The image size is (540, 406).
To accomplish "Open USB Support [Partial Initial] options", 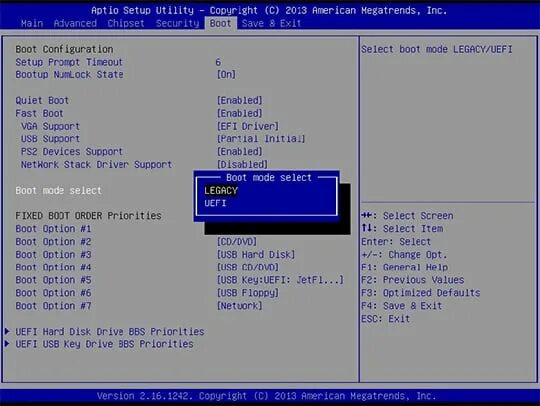I will click(261, 139).
